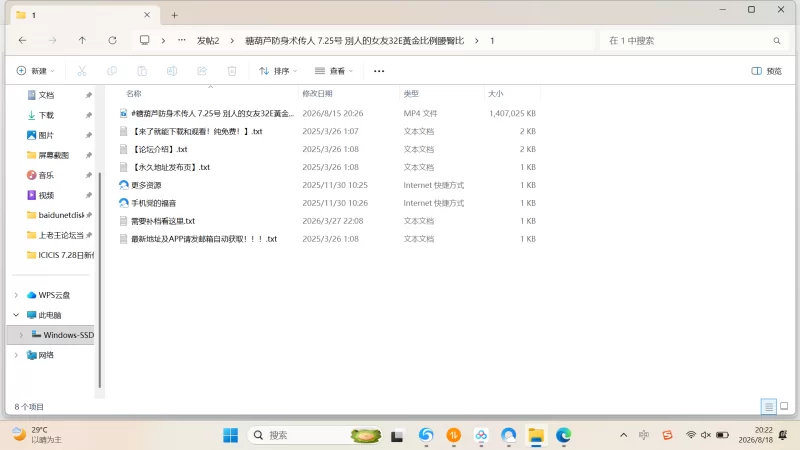Open the 新建 new item dropdown
800x450 pixels.
coord(35,71)
